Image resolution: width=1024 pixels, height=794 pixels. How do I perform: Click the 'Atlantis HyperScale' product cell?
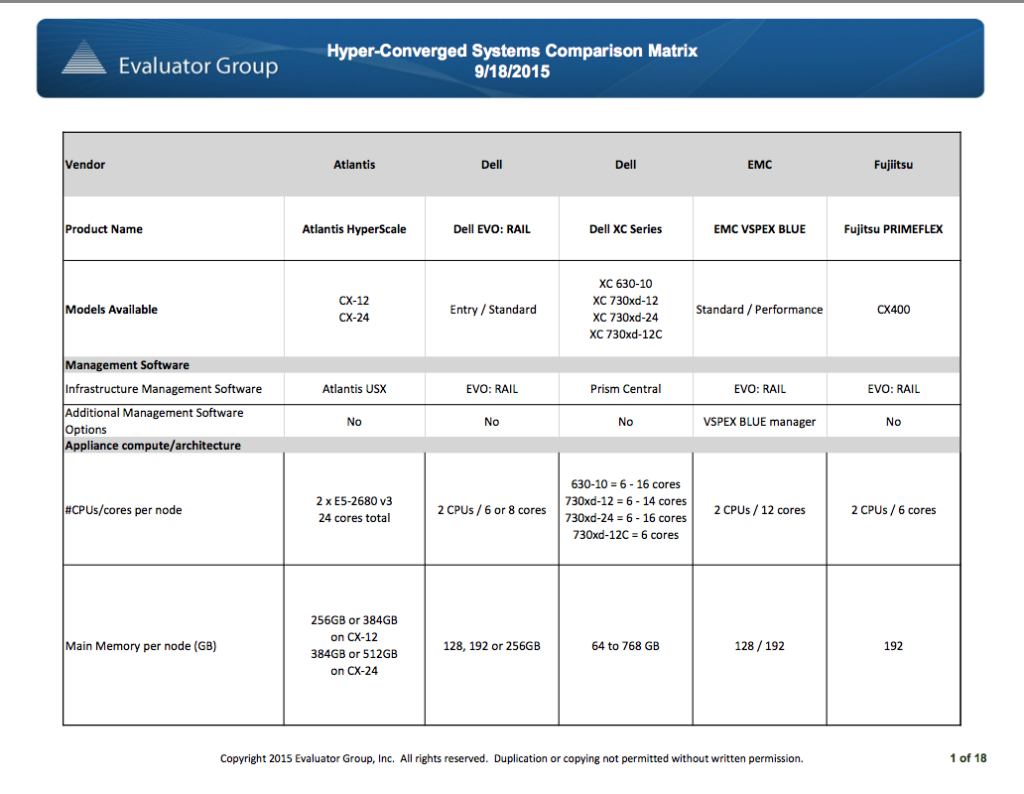(354, 229)
